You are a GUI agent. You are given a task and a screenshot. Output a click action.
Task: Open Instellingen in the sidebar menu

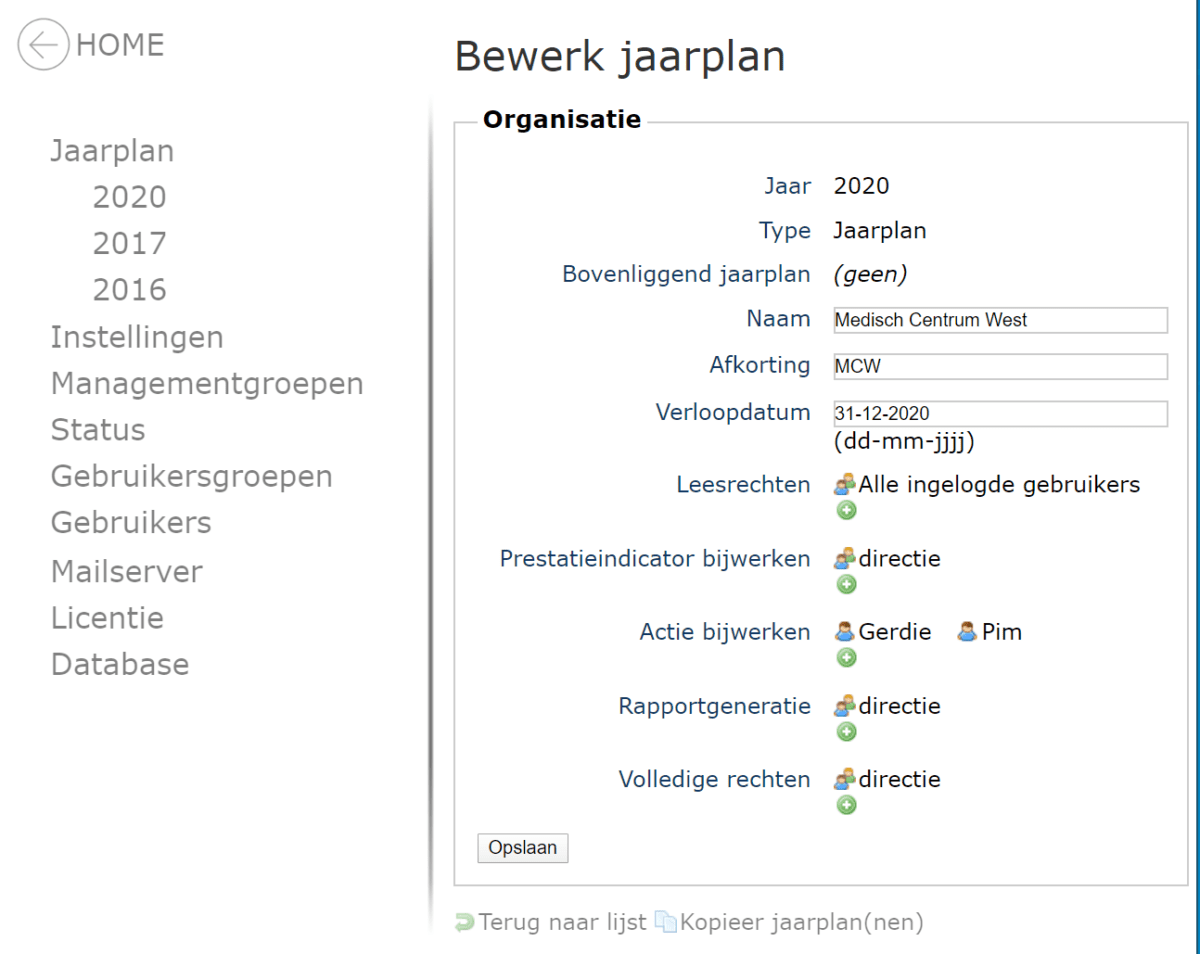137,337
